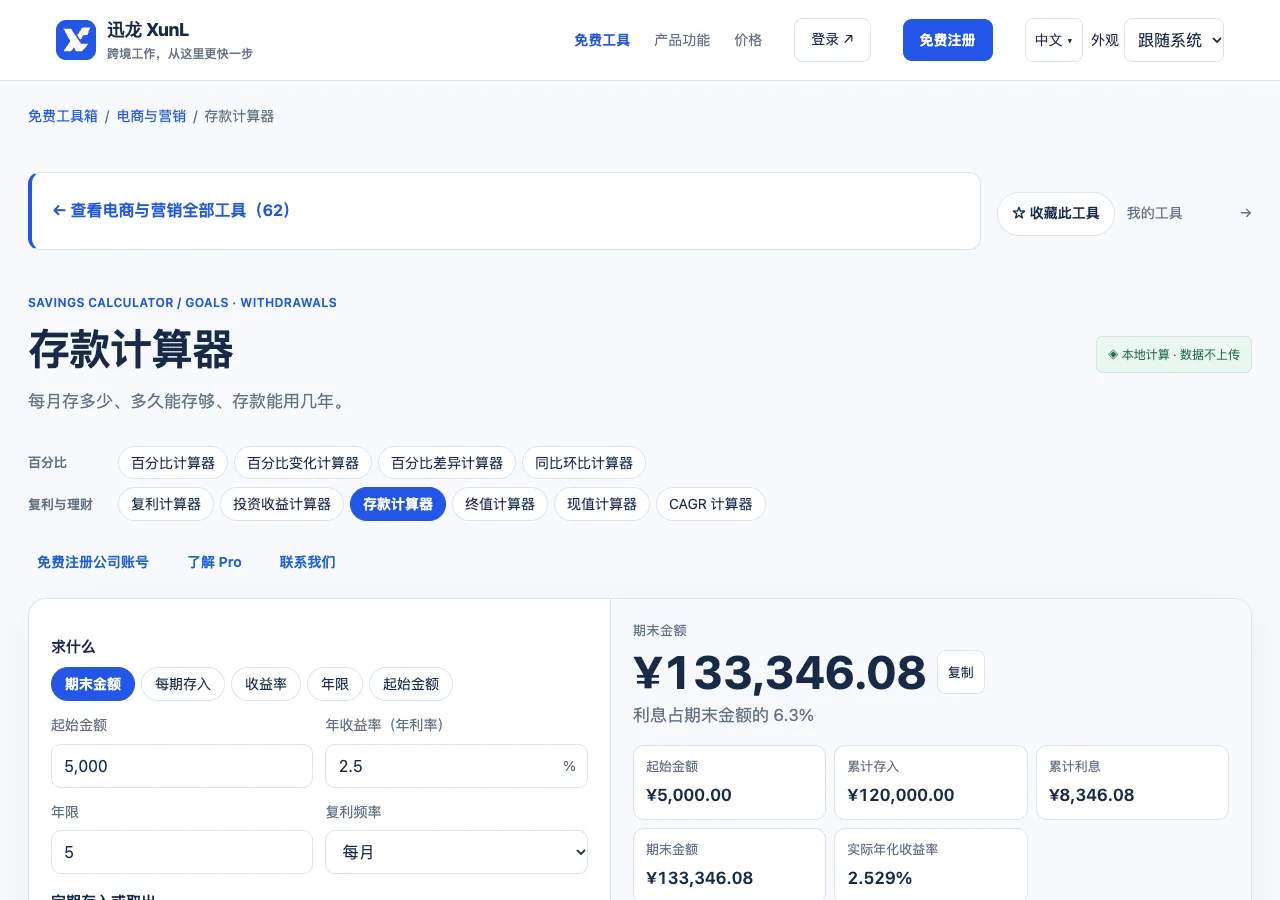Viewport: 1280px width, 900px height.
Task: Go to 免费工具箱 breadcrumb
Action: point(63,116)
